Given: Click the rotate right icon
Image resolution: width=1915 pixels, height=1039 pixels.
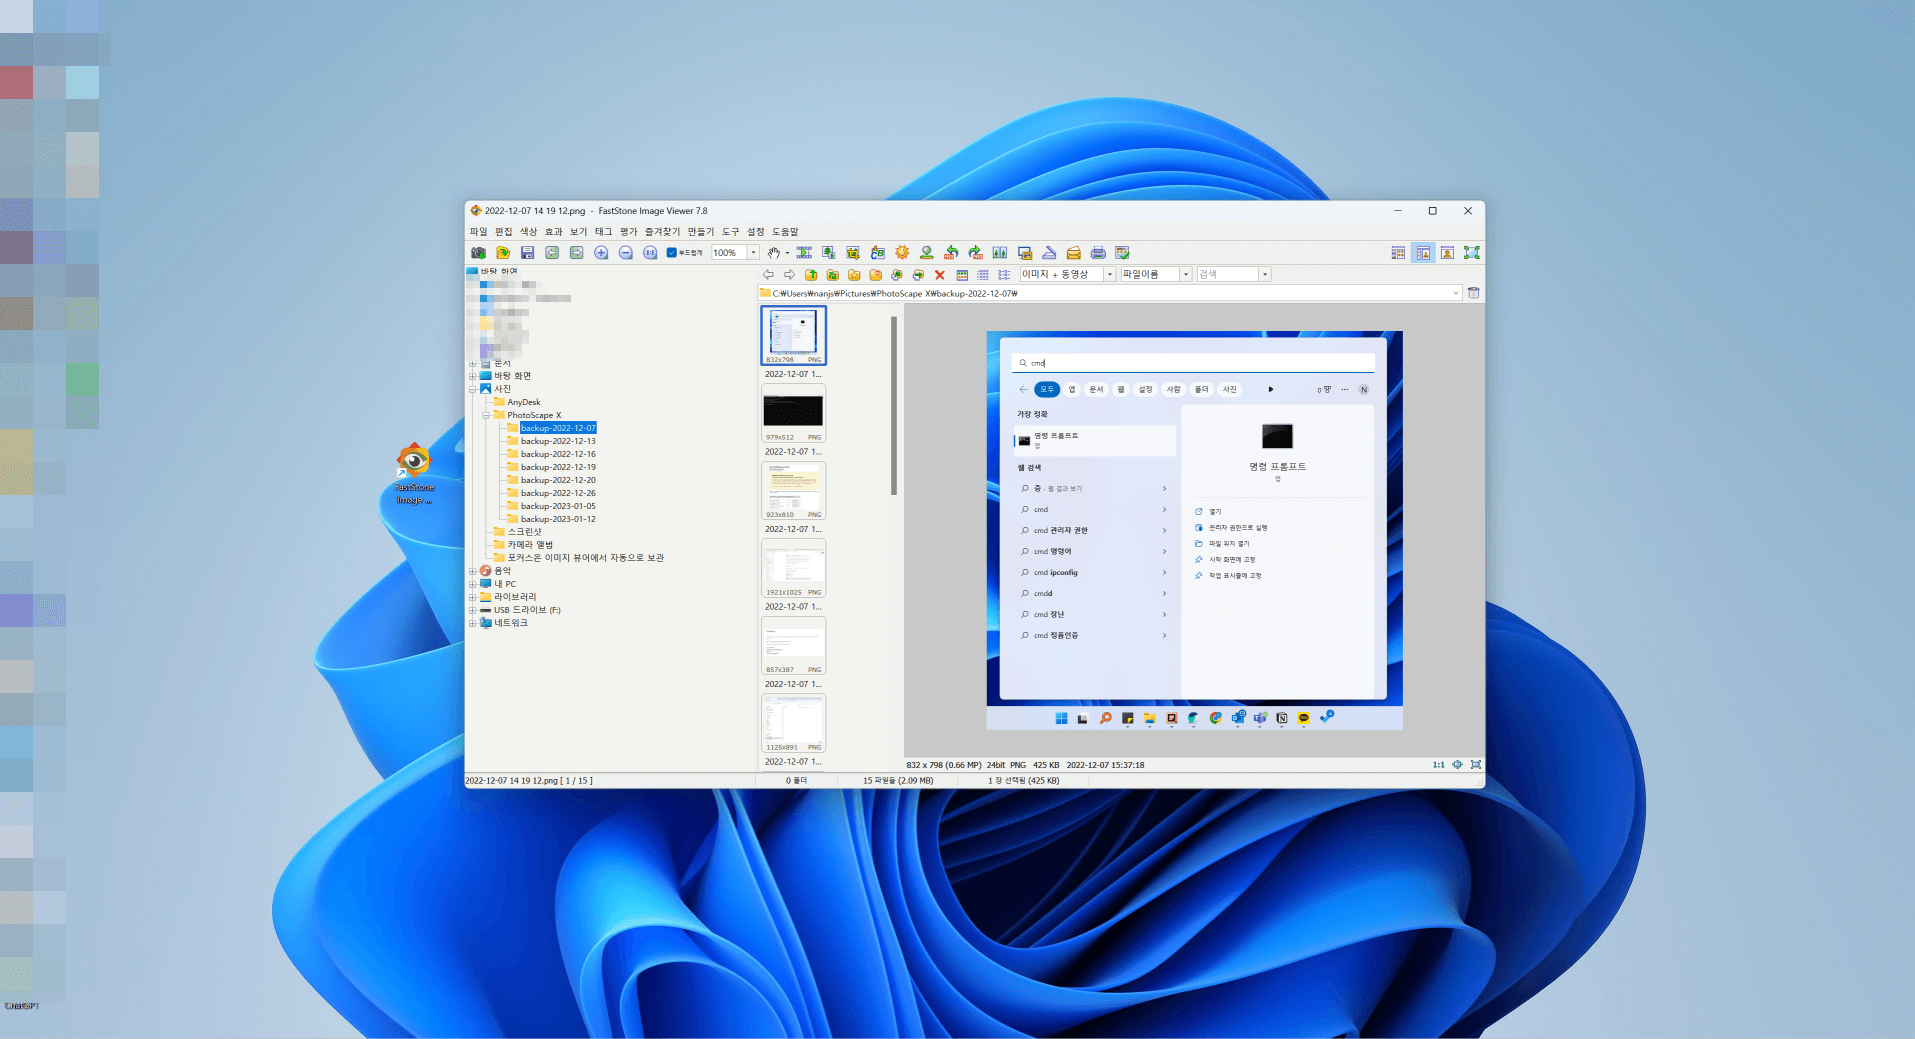Looking at the screenshot, I should pyautogui.click(x=975, y=253).
